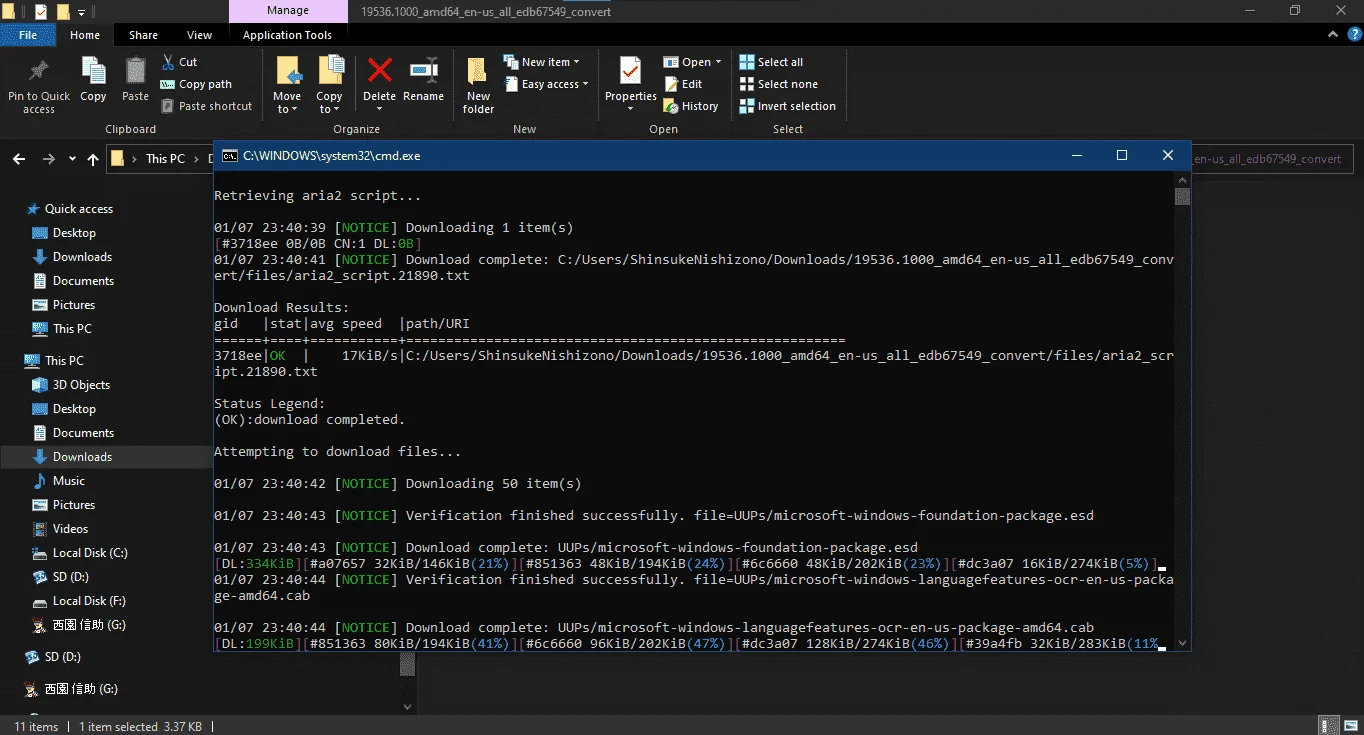Screen dimensions: 1364x735
Task: Open the Easy access dropdown
Action: 545,84
